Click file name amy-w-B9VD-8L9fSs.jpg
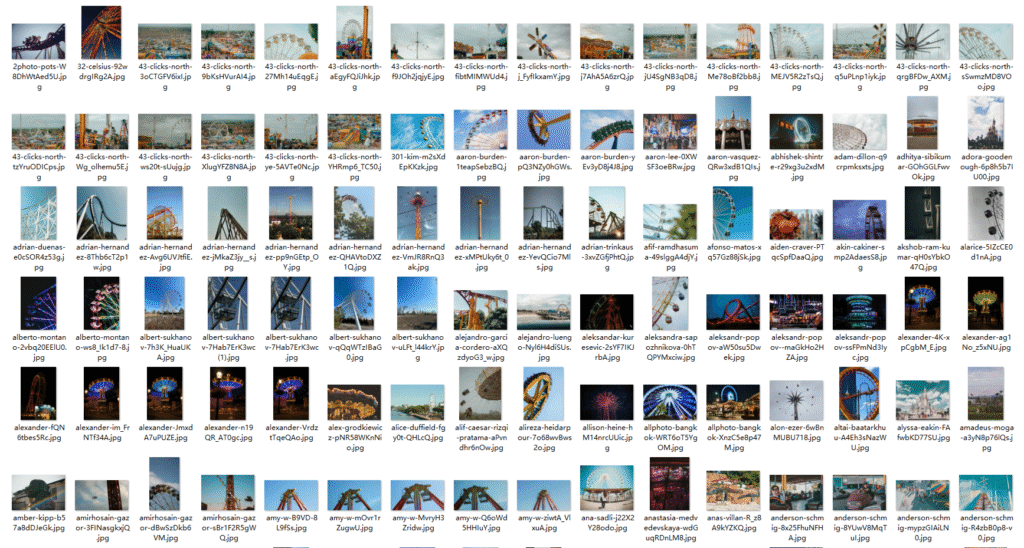This screenshot has height=548, width=1024. click(x=291, y=523)
